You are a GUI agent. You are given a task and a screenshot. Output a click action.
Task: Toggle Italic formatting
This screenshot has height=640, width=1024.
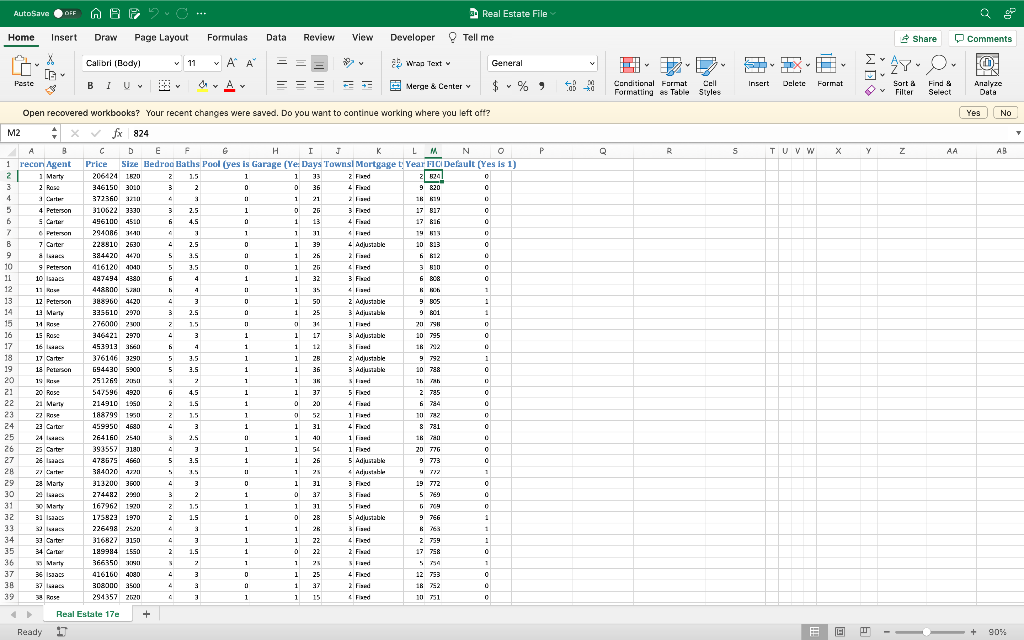click(108, 86)
